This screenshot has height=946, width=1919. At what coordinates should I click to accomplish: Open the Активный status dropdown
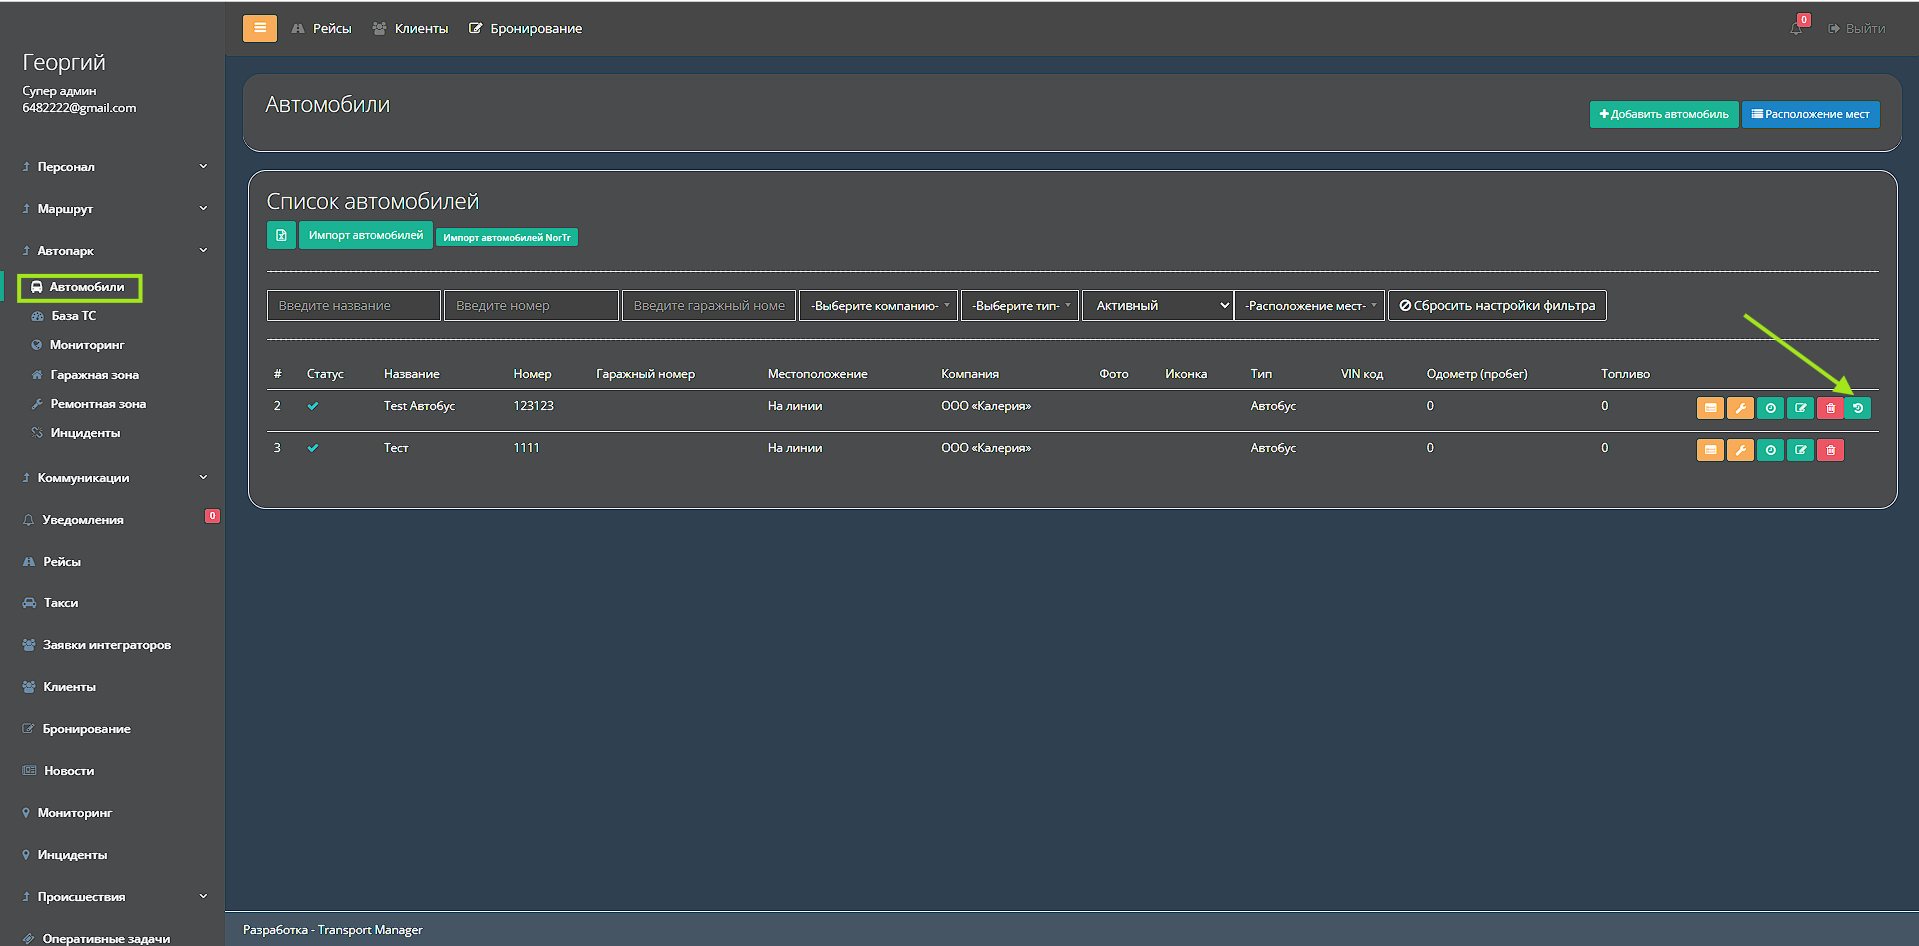pos(1158,306)
